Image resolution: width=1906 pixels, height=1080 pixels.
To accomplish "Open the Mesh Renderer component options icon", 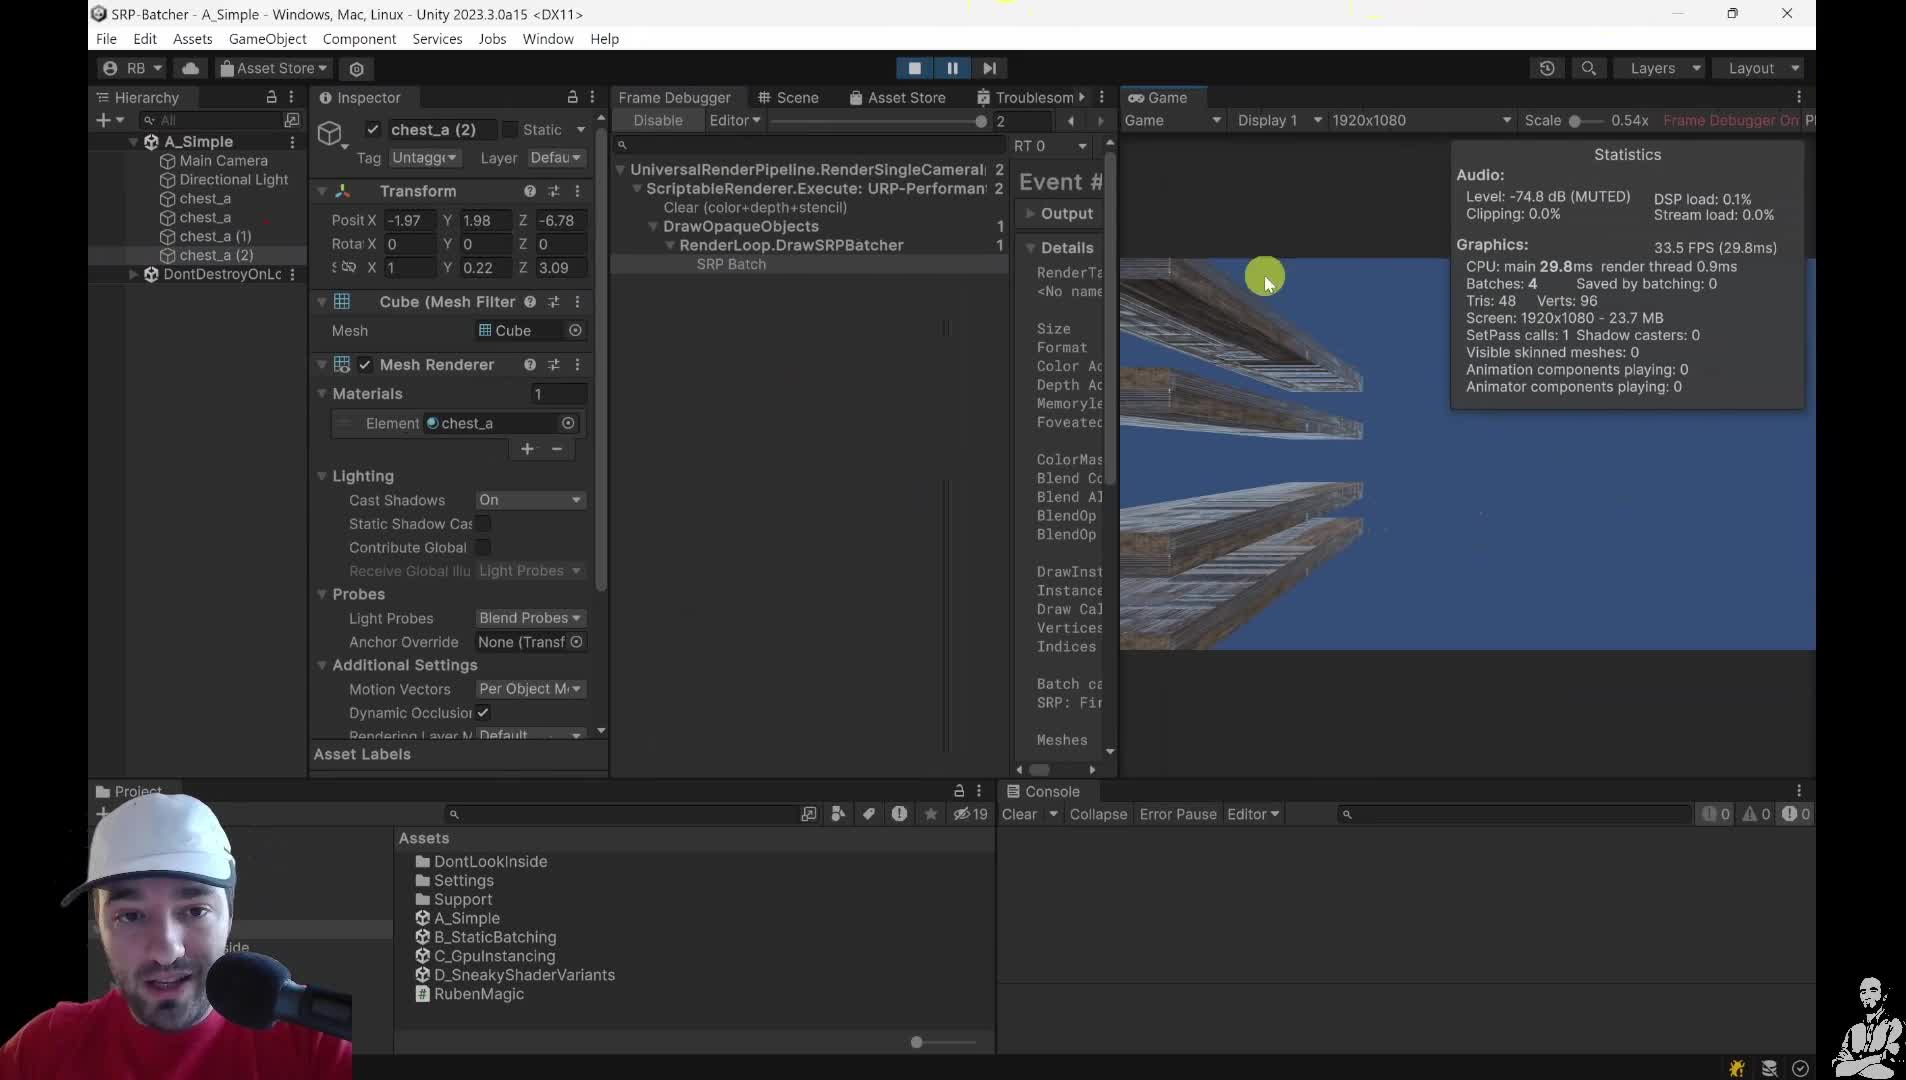I will (x=578, y=365).
